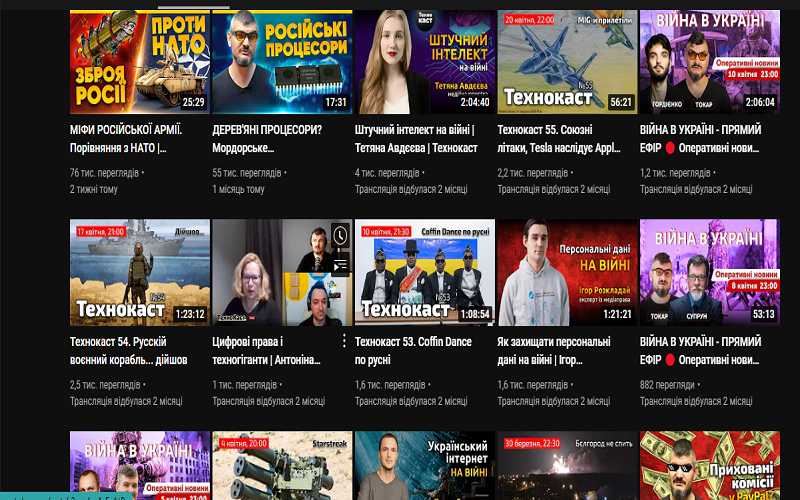Open the Персональні дані на війні thumbnail

(567, 272)
